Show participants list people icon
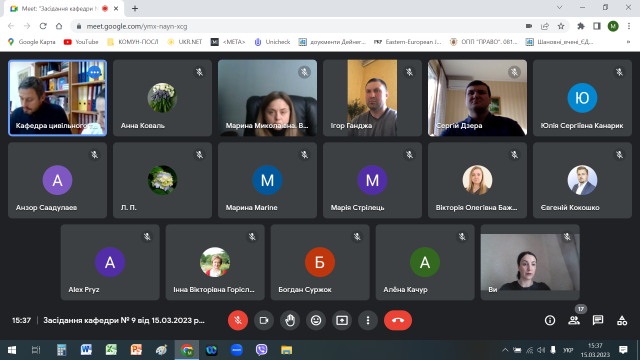 (574, 320)
